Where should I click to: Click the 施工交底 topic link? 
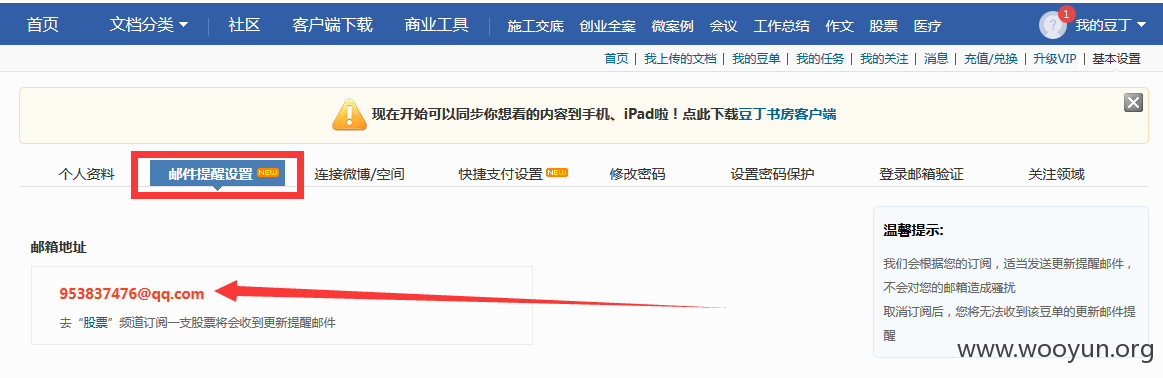coord(536,26)
